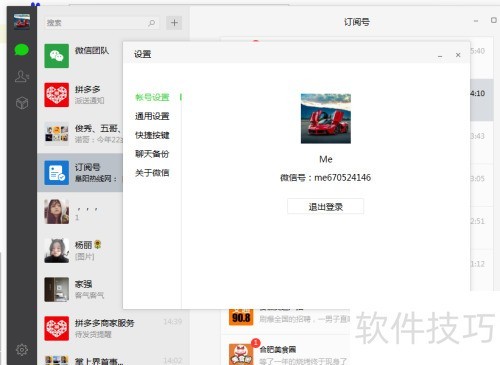Select the 帐号设置 settings tab
The height and width of the screenshot is (365, 500).
pos(152,97)
